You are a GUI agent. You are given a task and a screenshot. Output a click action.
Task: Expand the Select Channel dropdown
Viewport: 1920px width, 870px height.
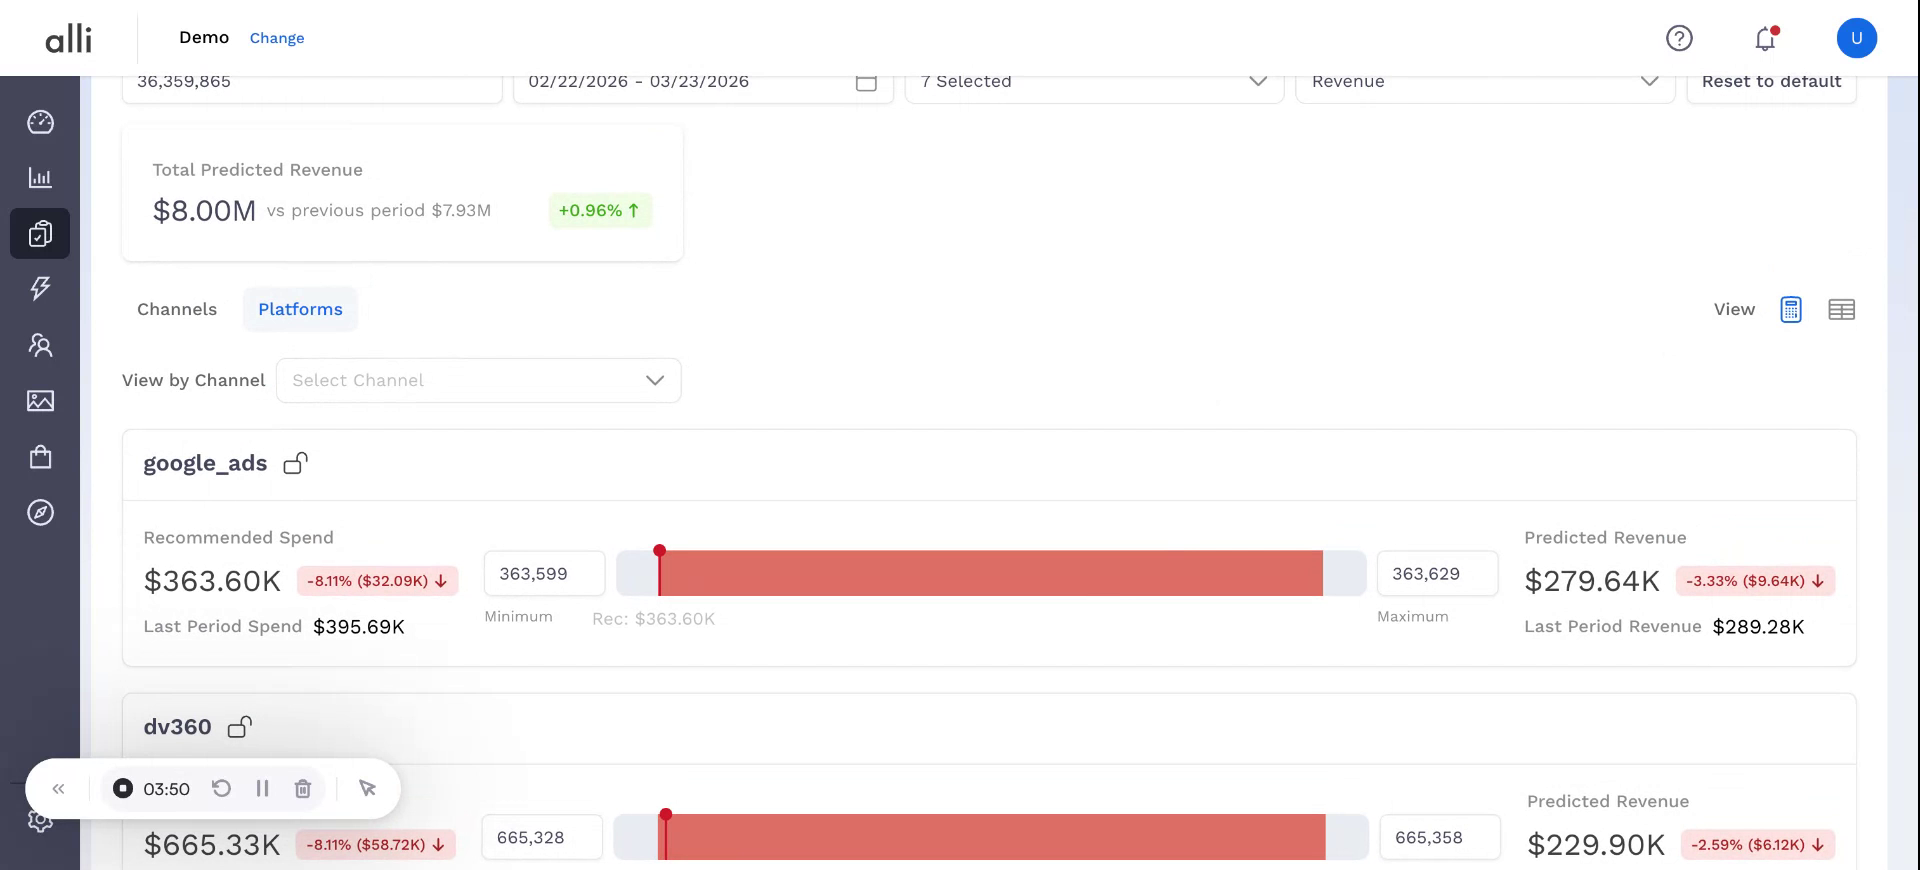tap(478, 381)
